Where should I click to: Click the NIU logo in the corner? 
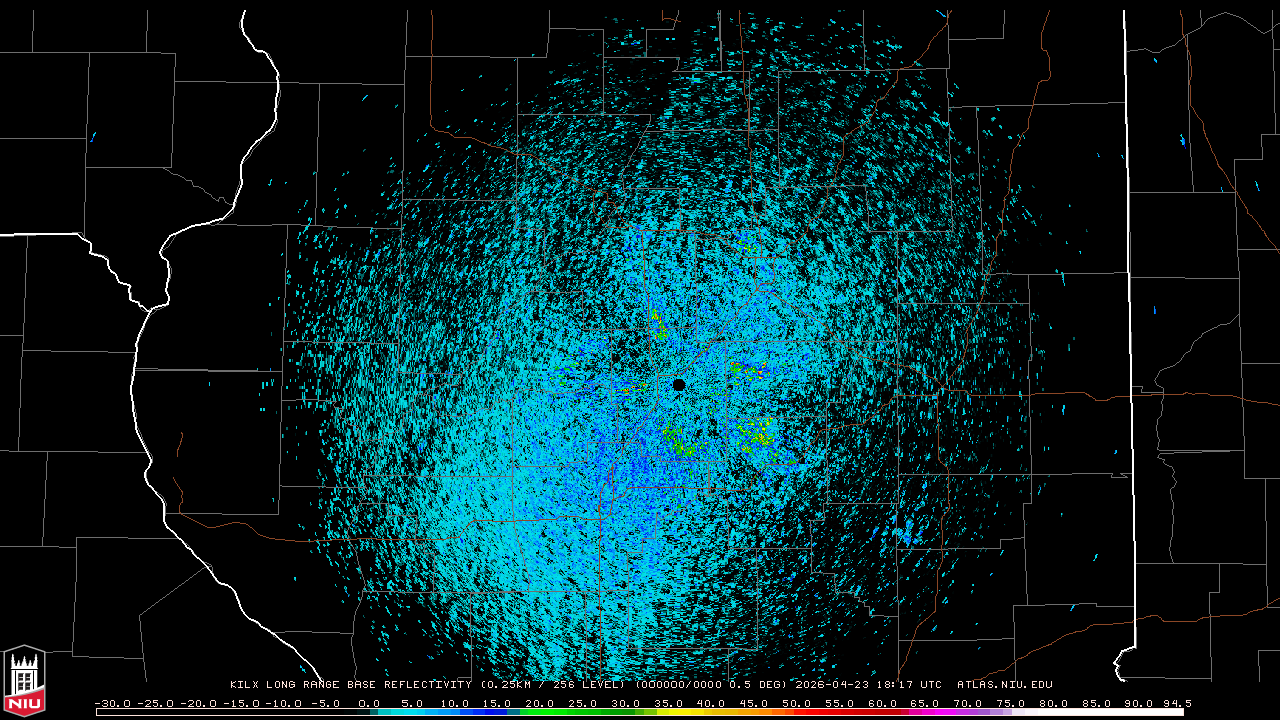tap(24, 681)
